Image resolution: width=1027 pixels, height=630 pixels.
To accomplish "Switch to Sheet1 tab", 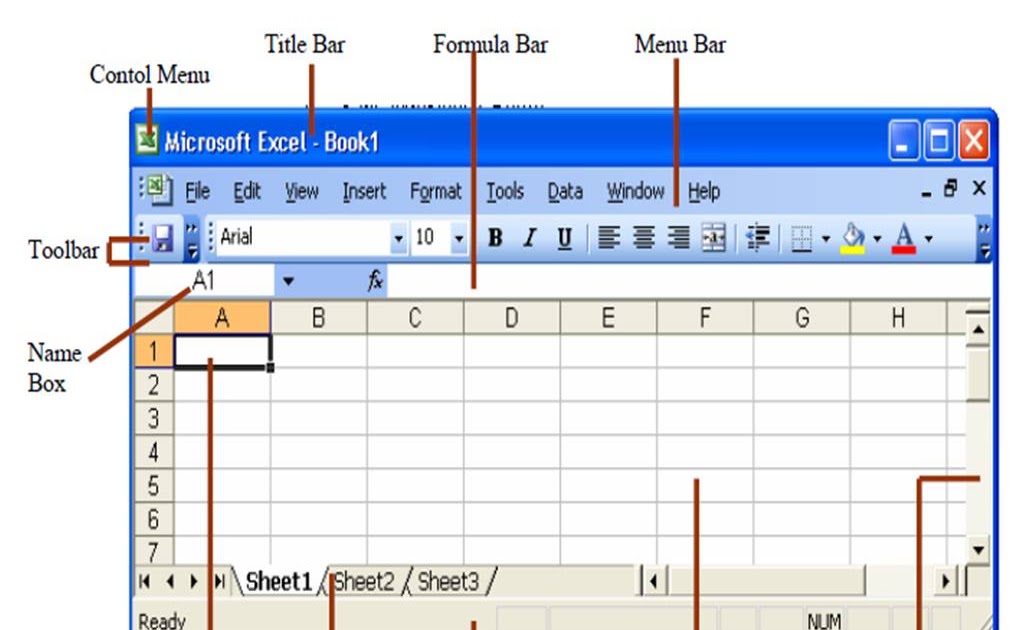I will 278,581.
